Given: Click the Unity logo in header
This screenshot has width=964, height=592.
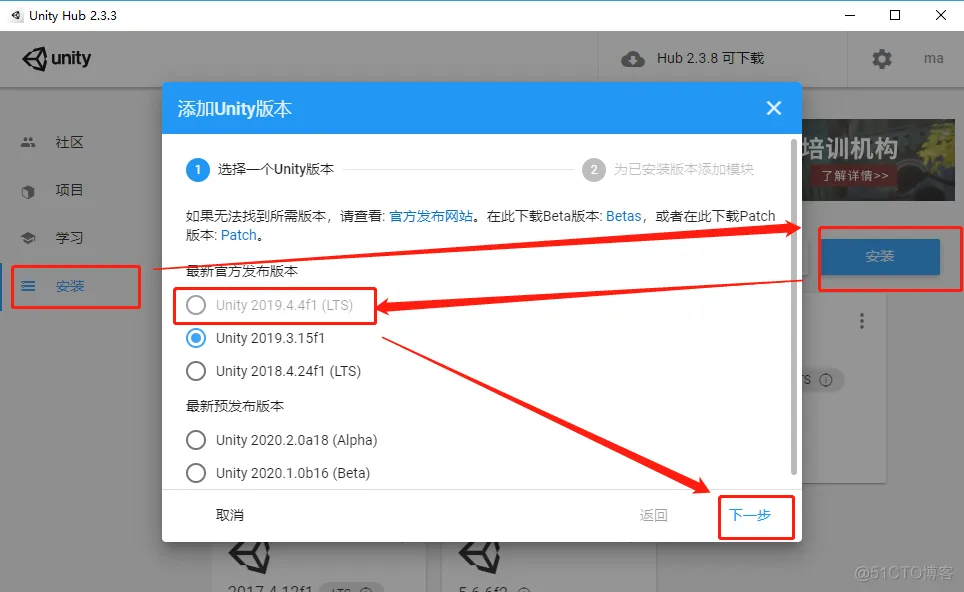Looking at the screenshot, I should (57, 58).
